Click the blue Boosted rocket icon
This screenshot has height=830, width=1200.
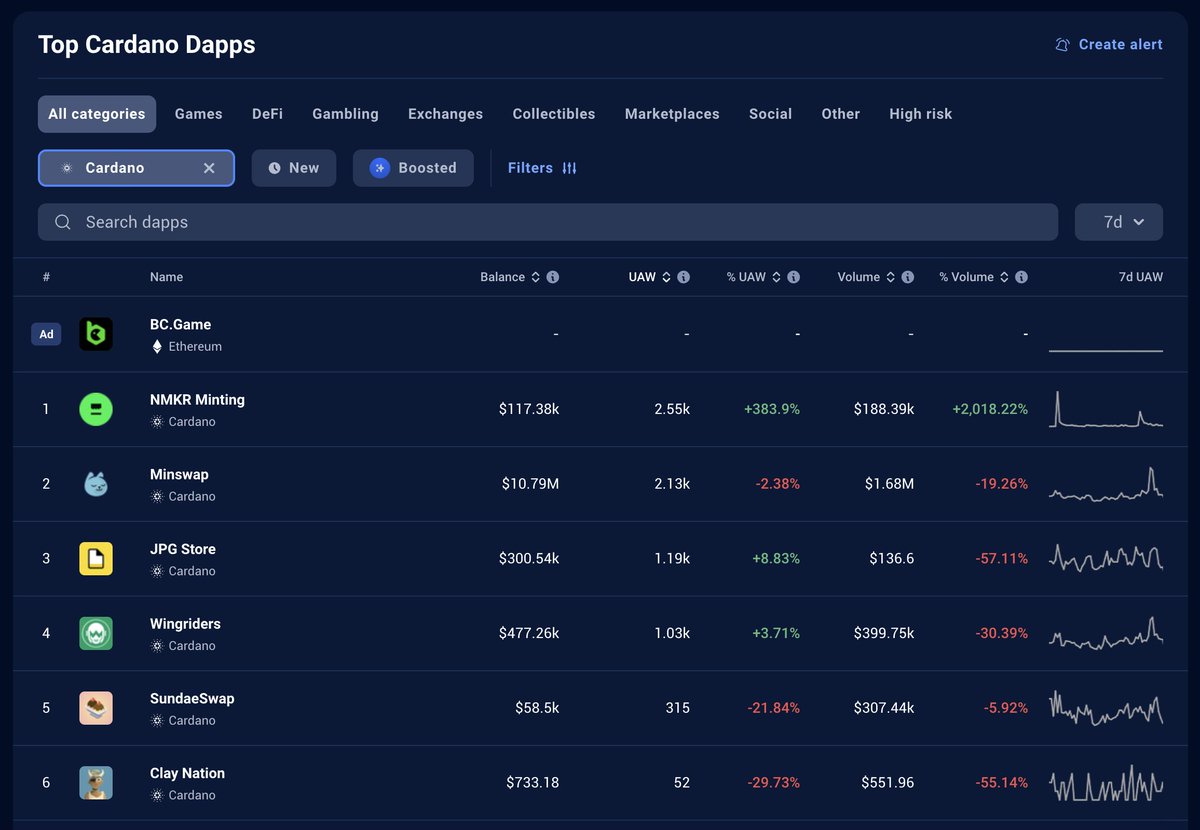(380, 168)
